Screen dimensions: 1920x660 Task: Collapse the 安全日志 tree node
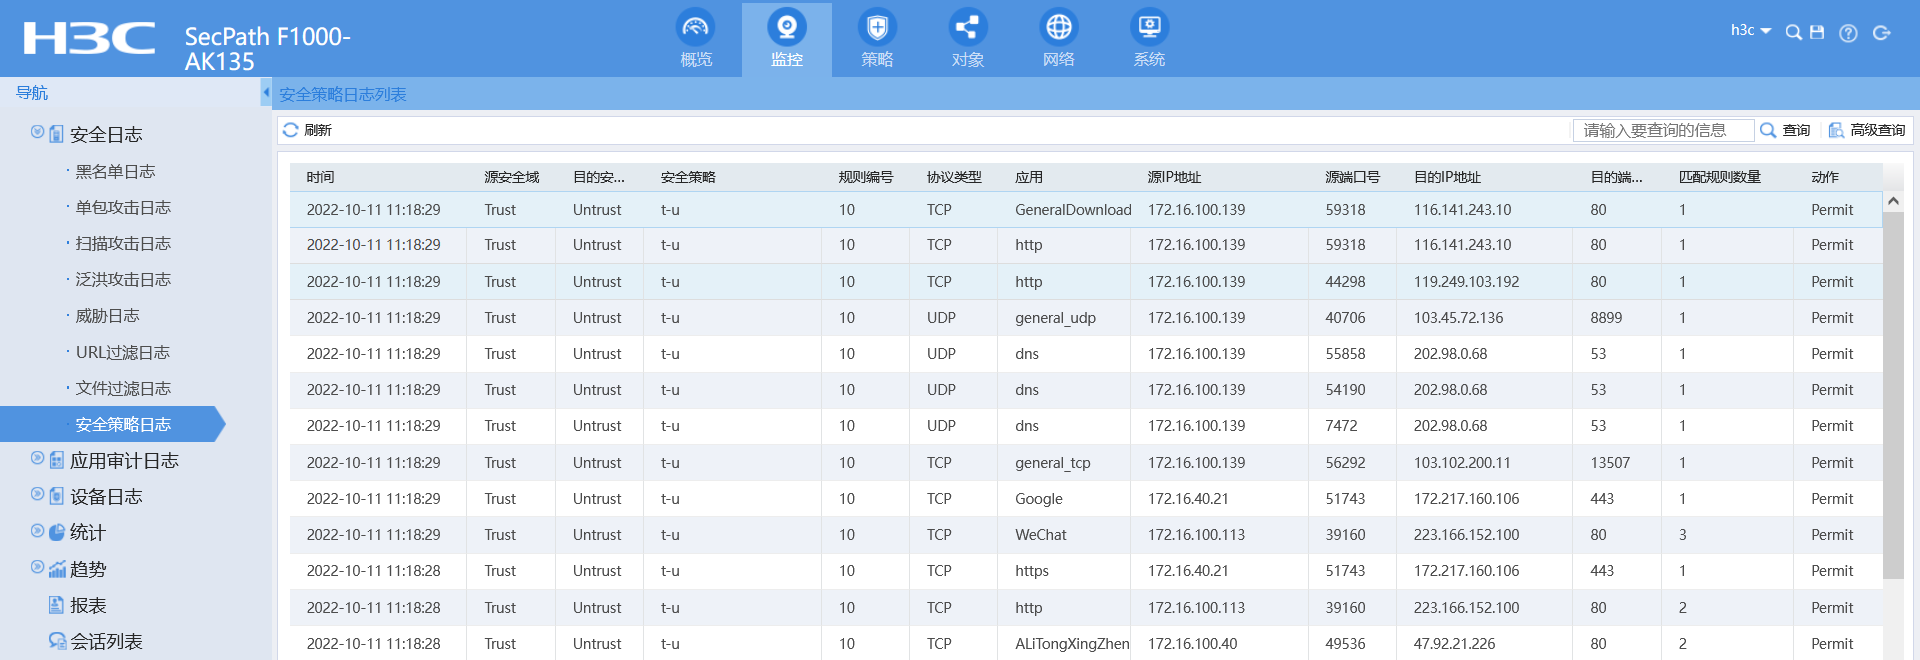click(x=37, y=132)
